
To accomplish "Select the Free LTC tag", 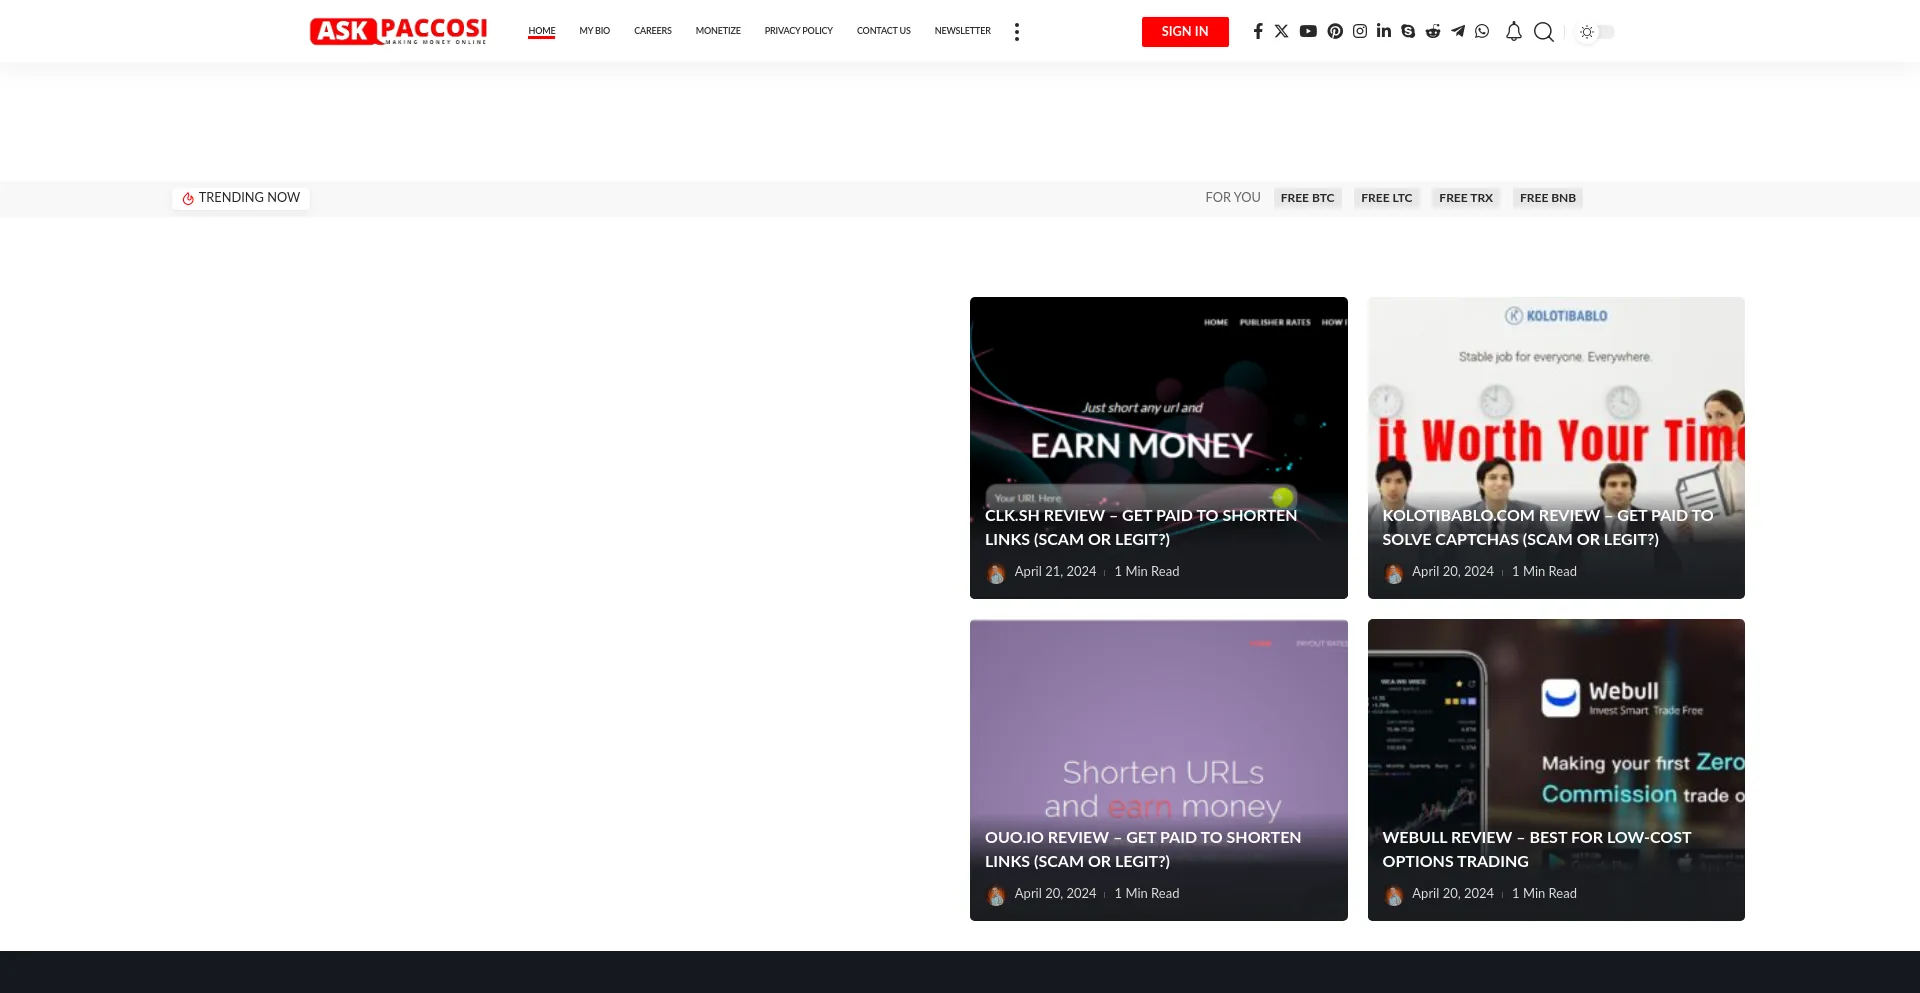I will coord(1387,198).
